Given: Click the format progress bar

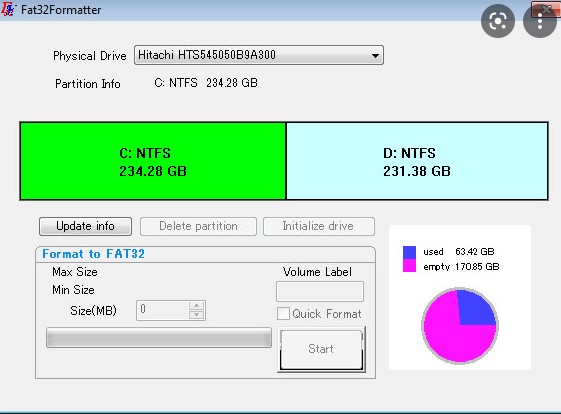Looking at the screenshot, I should point(159,337).
